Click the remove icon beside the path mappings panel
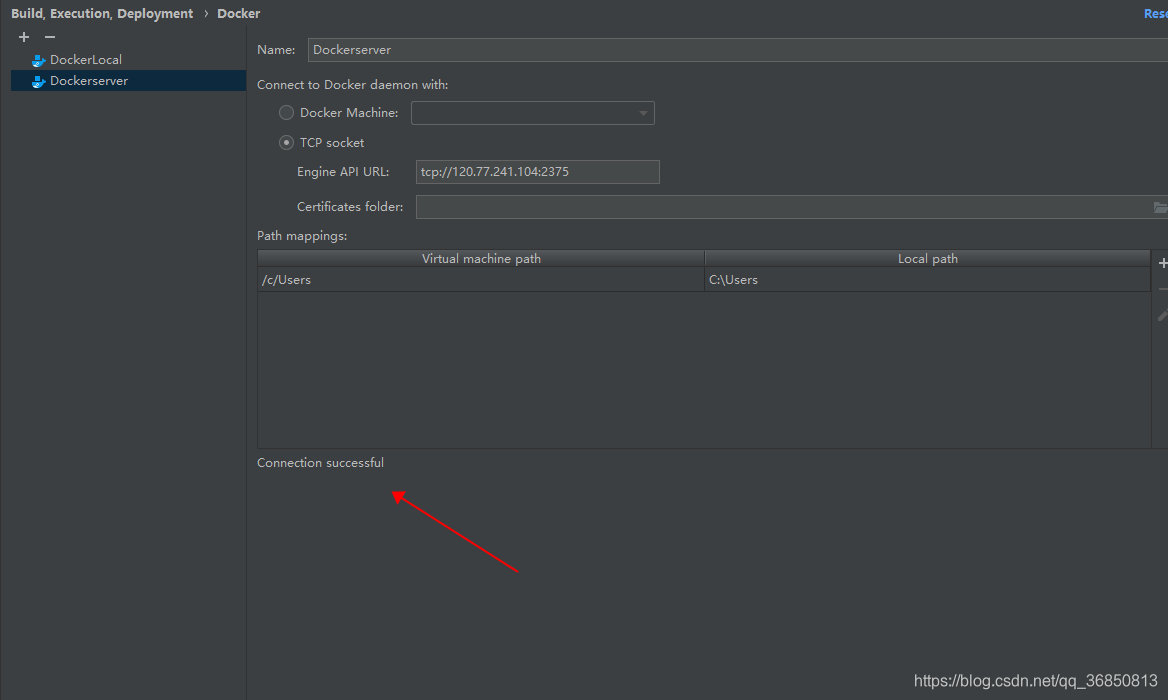This screenshot has width=1168, height=700. (x=1161, y=289)
